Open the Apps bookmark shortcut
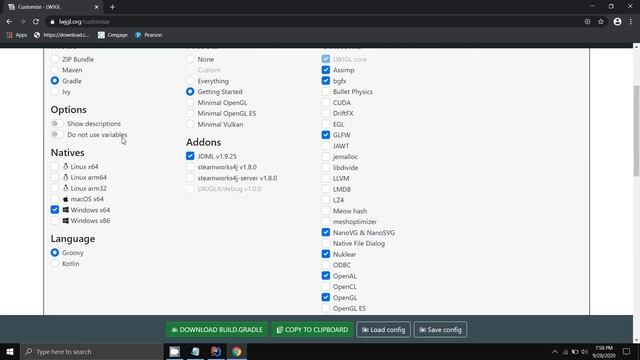 coord(17,35)
